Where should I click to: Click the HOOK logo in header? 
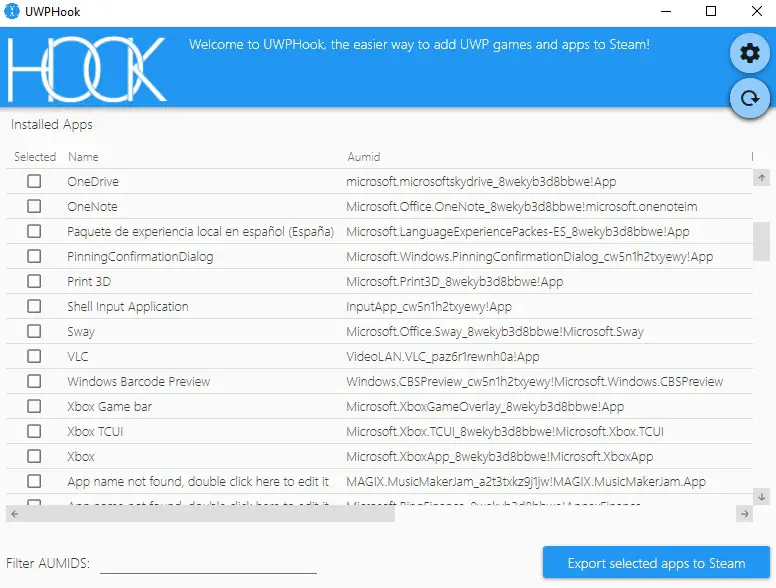87,69
